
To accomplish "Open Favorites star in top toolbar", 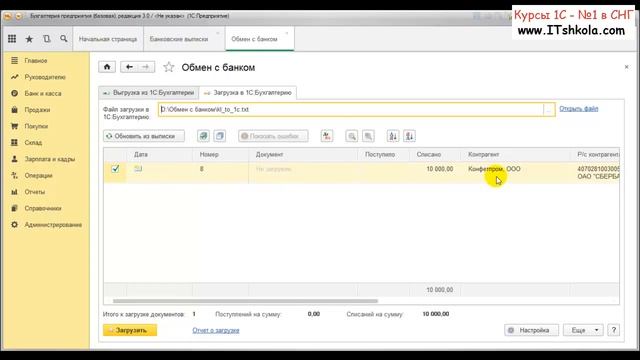I will [x=29, y=39].
